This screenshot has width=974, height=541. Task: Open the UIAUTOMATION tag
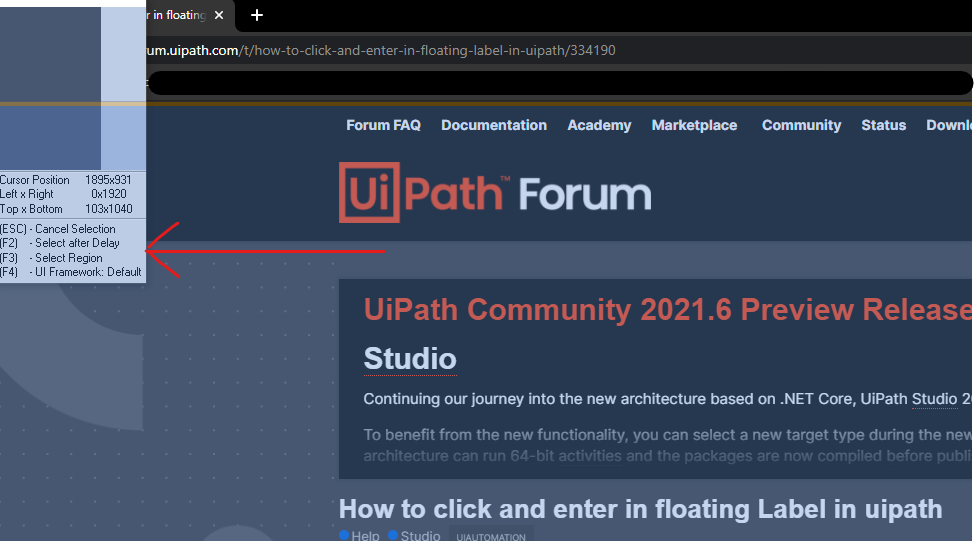(491, 536)
